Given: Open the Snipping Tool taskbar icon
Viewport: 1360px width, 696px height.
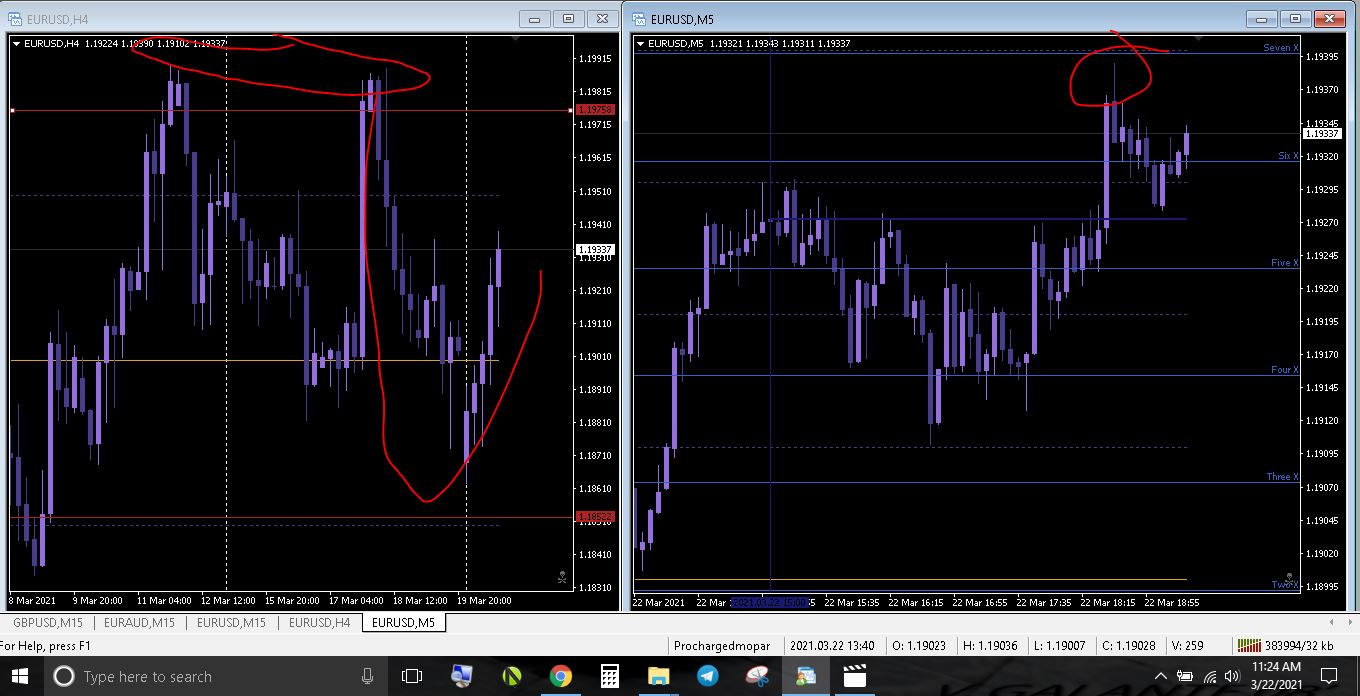Looking at the screenshot, I should pos(756,677).
